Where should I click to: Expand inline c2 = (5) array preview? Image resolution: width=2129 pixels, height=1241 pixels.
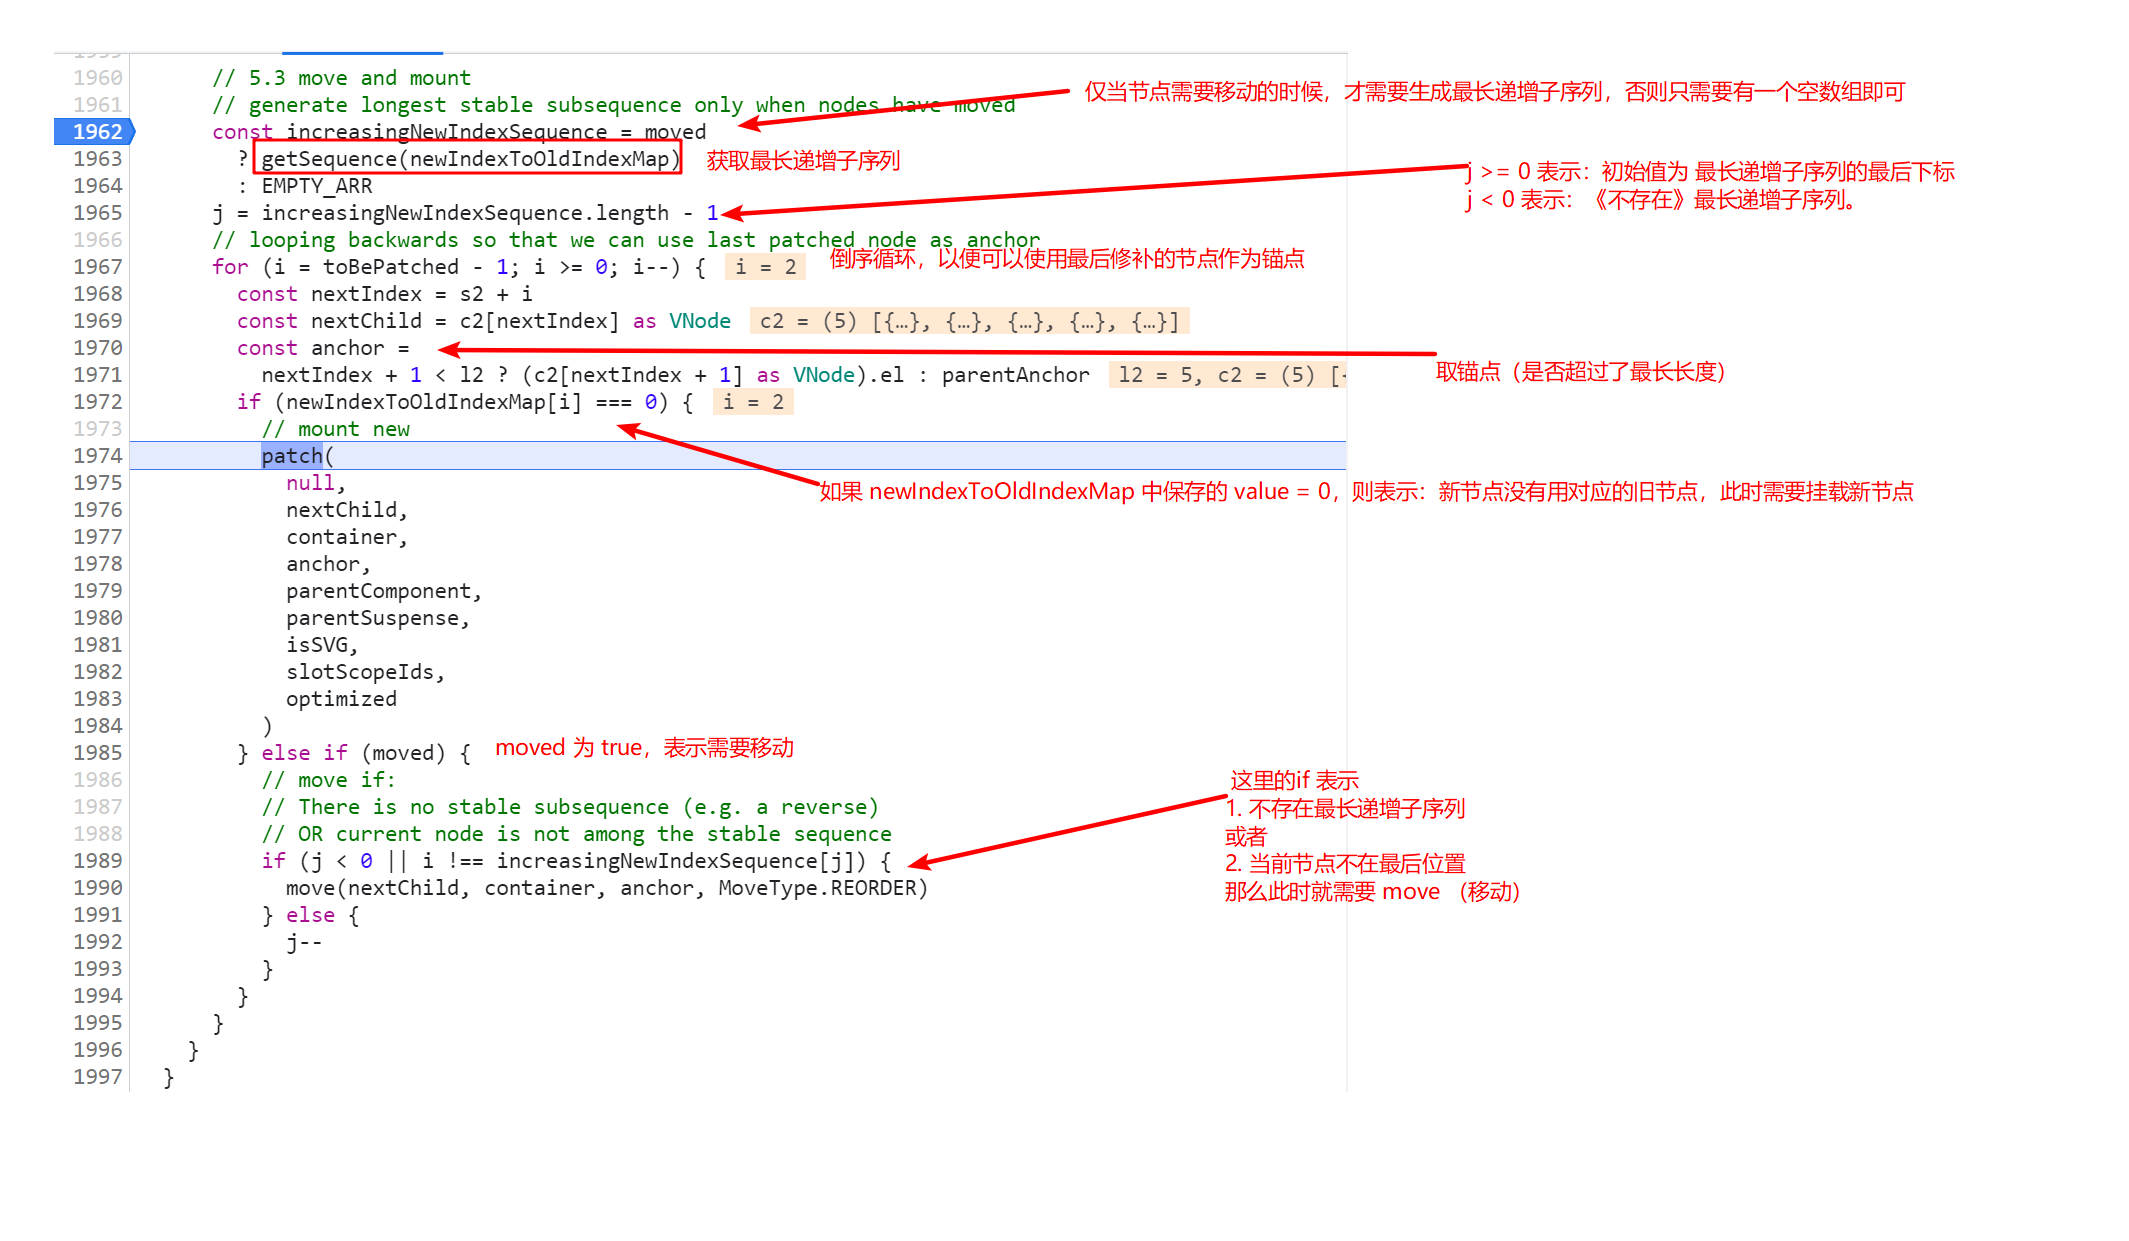(968, 321)
